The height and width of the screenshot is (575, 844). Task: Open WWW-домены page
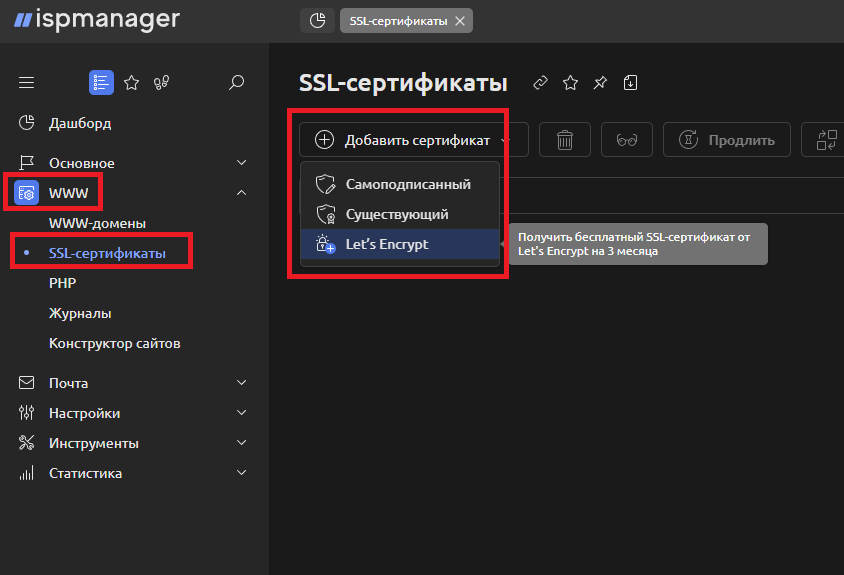coord(97,223)
